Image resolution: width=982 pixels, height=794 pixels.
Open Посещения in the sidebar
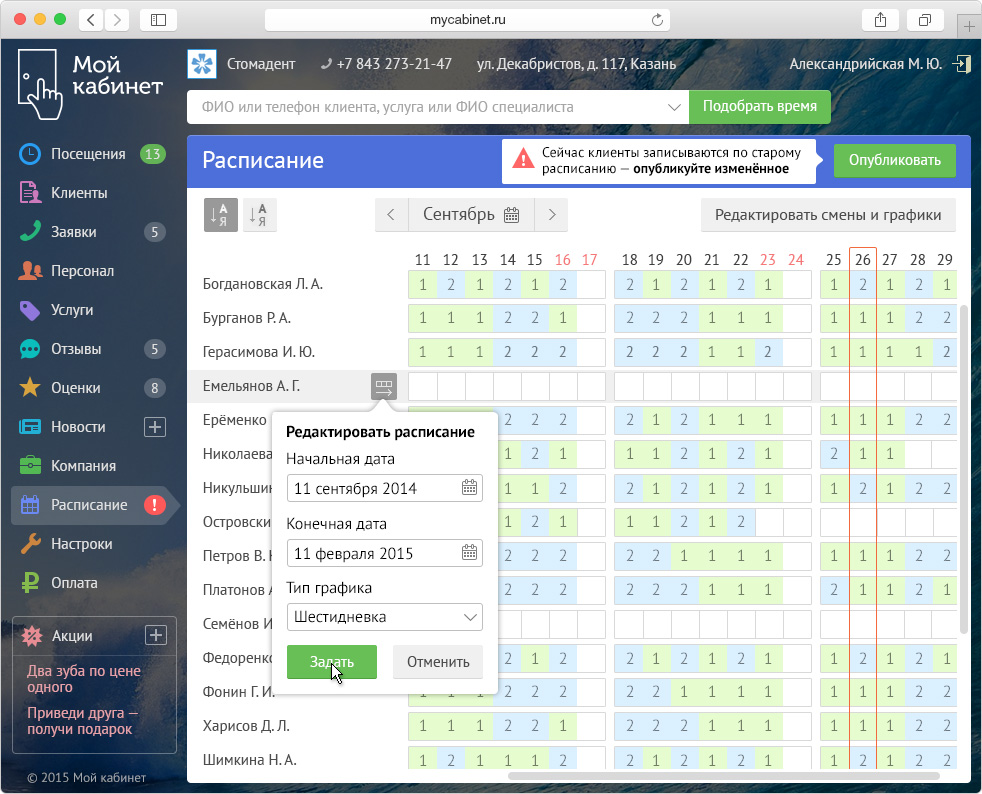[89, 154]
